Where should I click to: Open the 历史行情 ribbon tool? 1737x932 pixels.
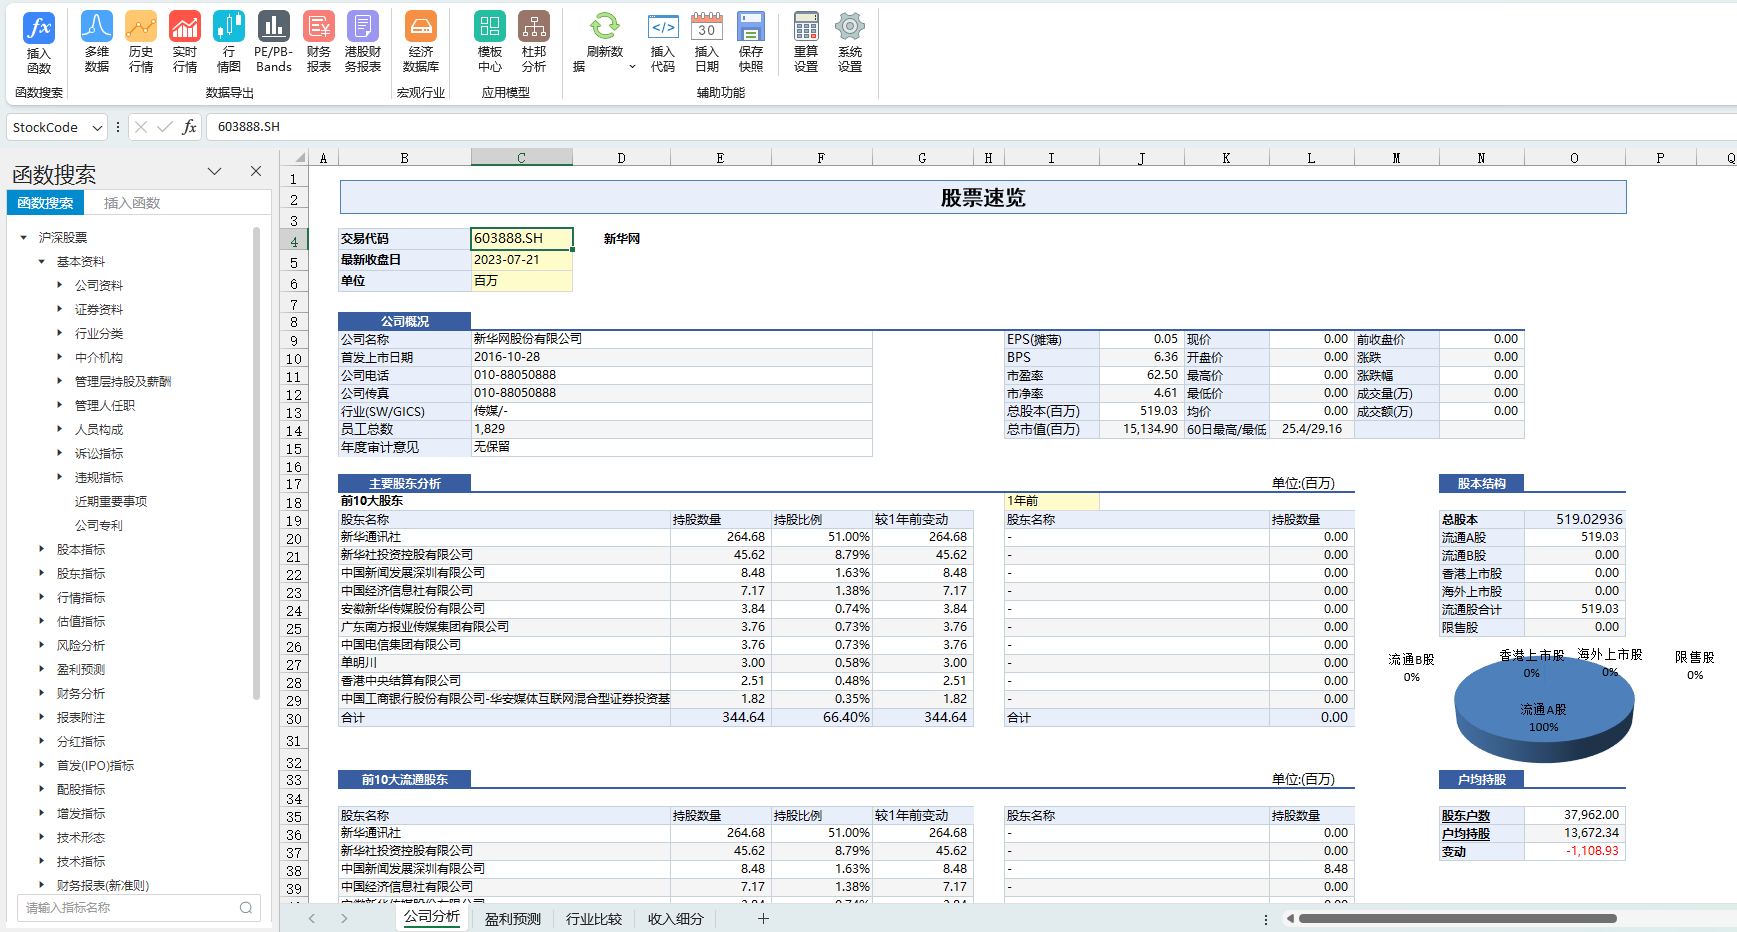coord(141,43)
